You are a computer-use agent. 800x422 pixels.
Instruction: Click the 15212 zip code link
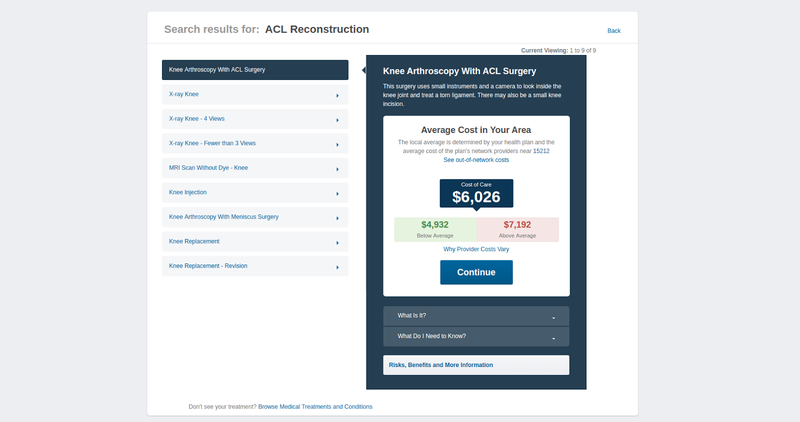point(541,151)
